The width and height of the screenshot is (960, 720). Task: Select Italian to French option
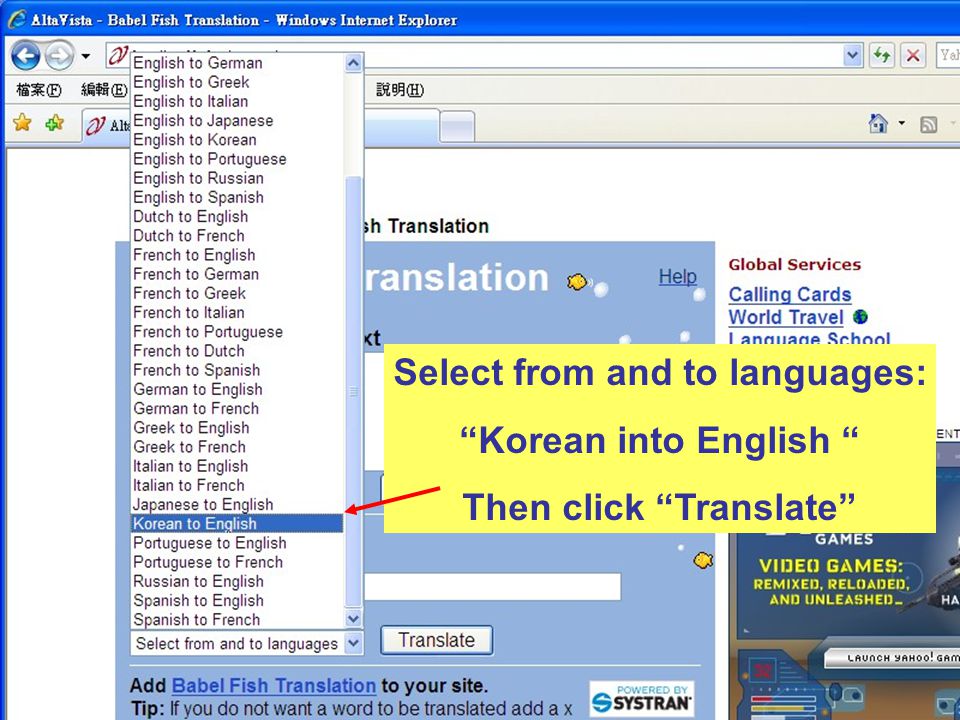238,486
